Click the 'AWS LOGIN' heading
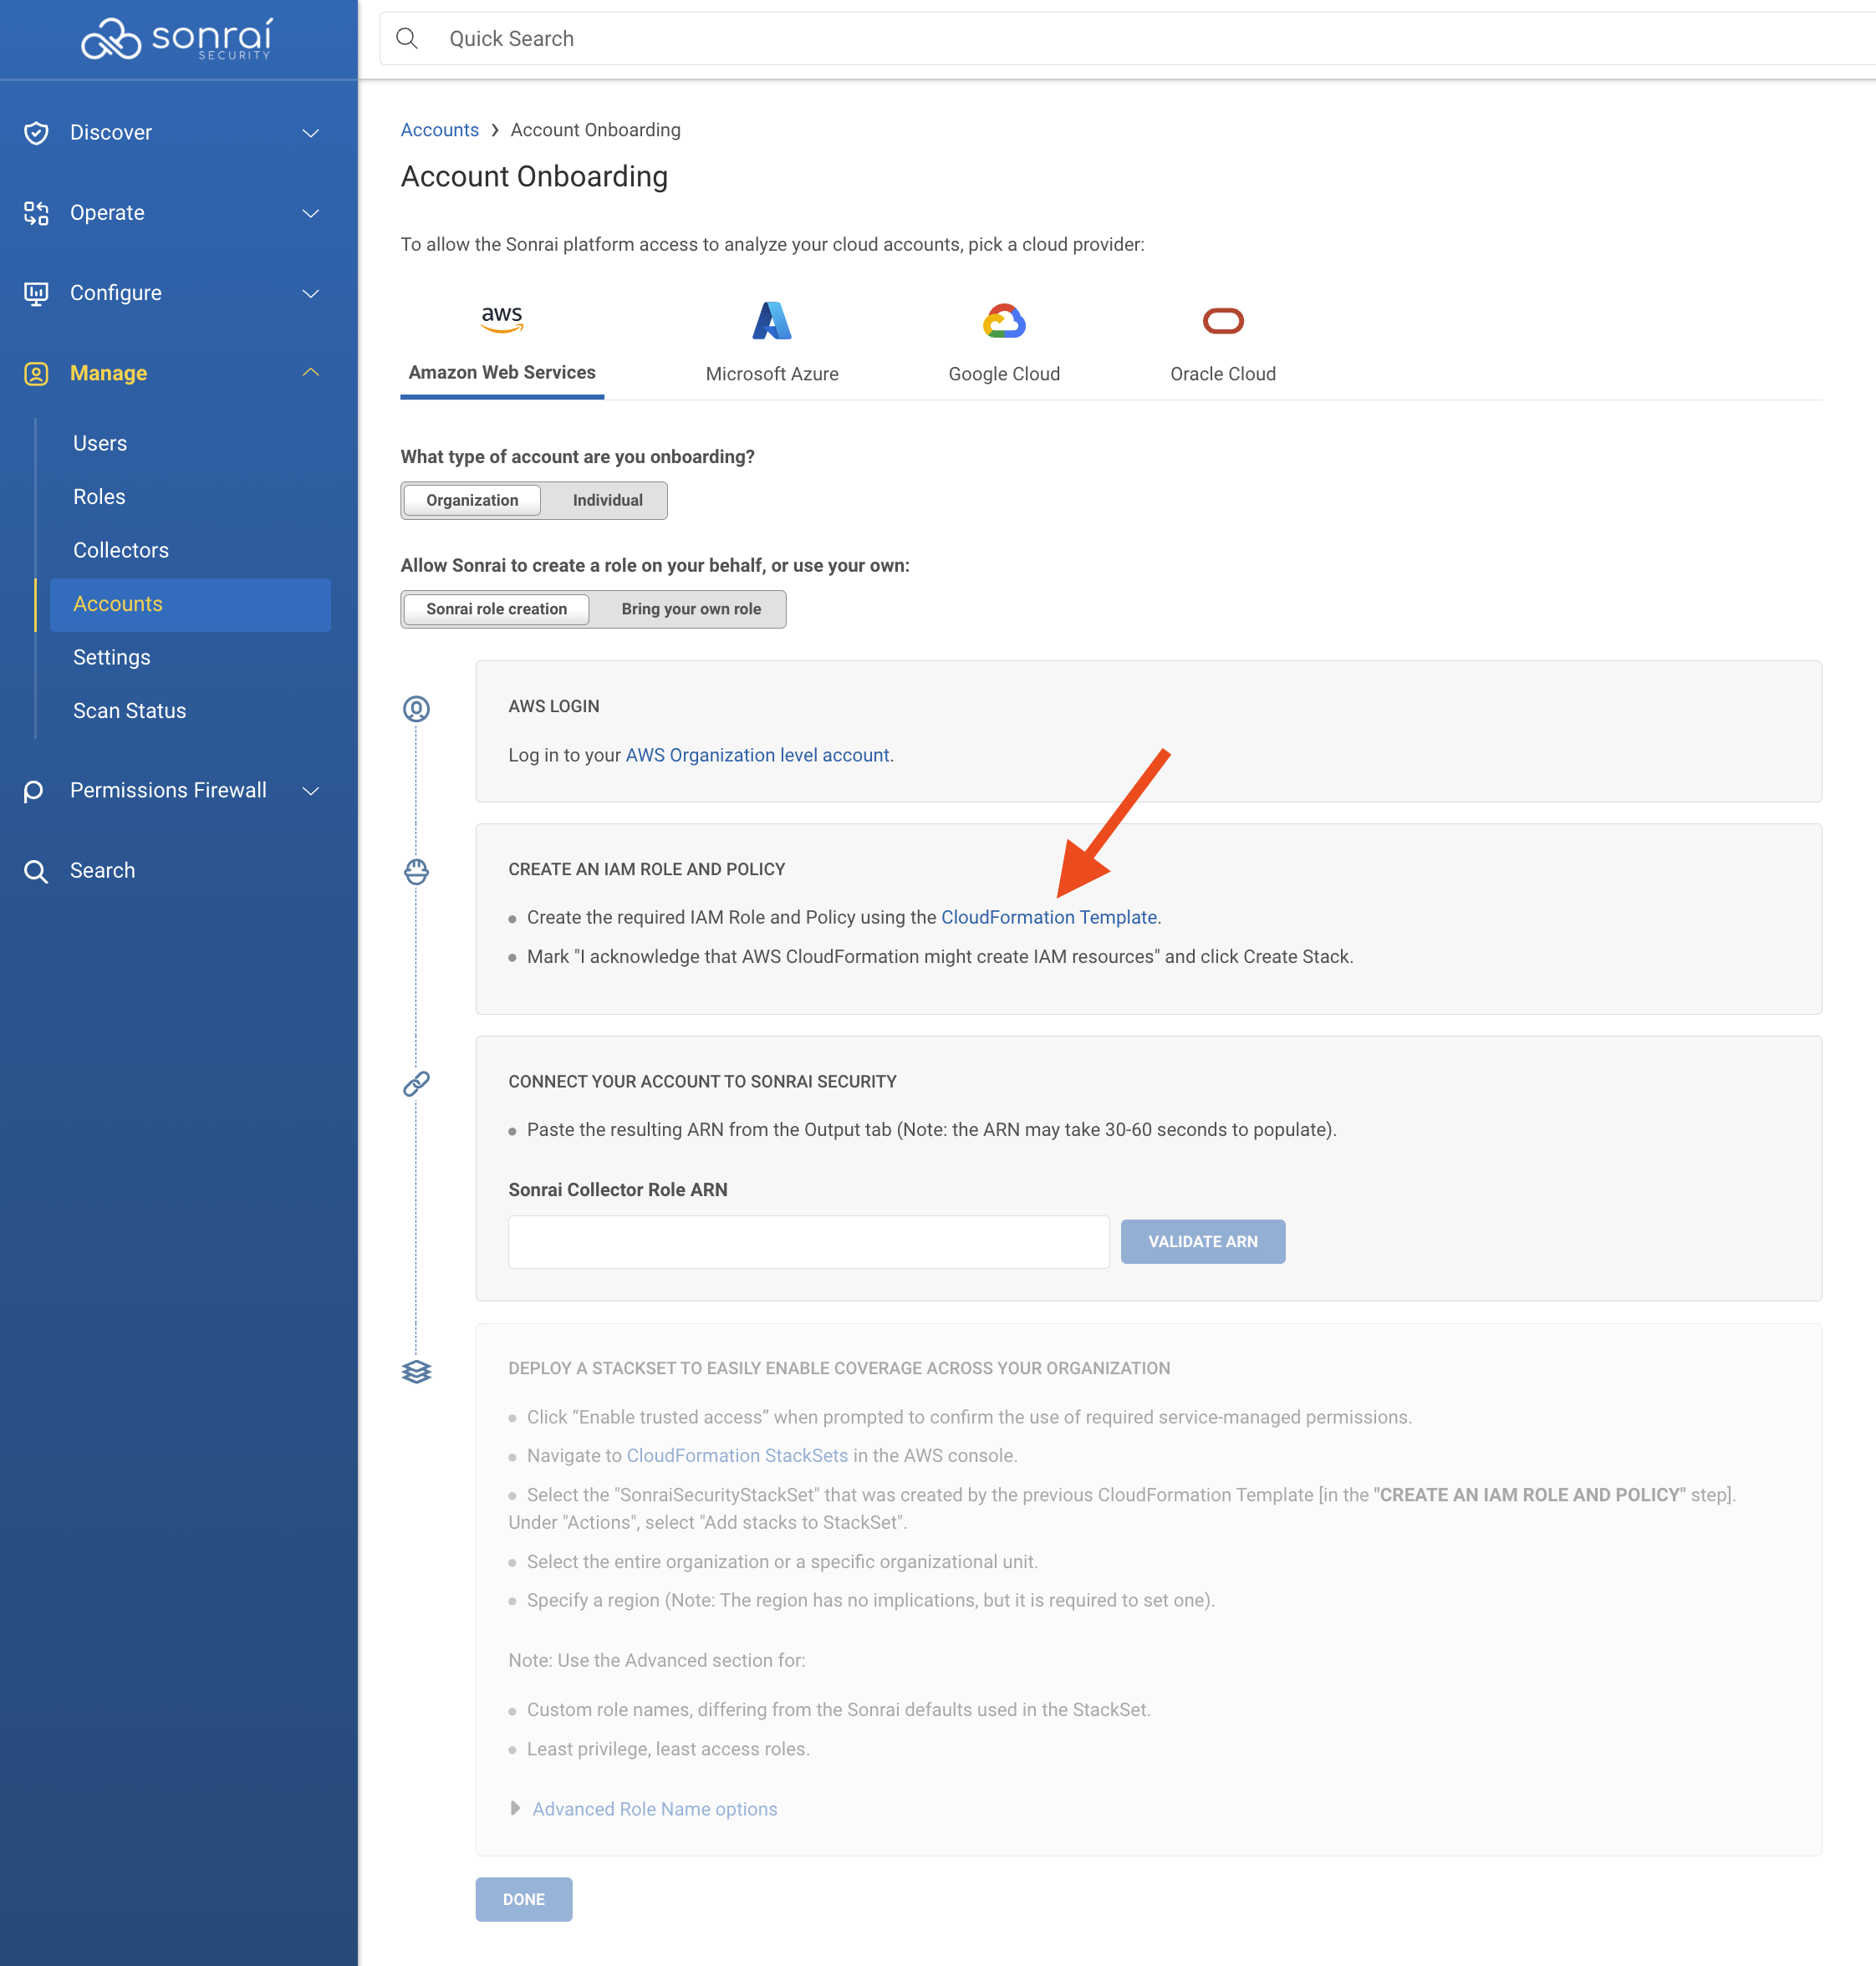The height and width of the screenshot is (1966, 1876). 554,706
